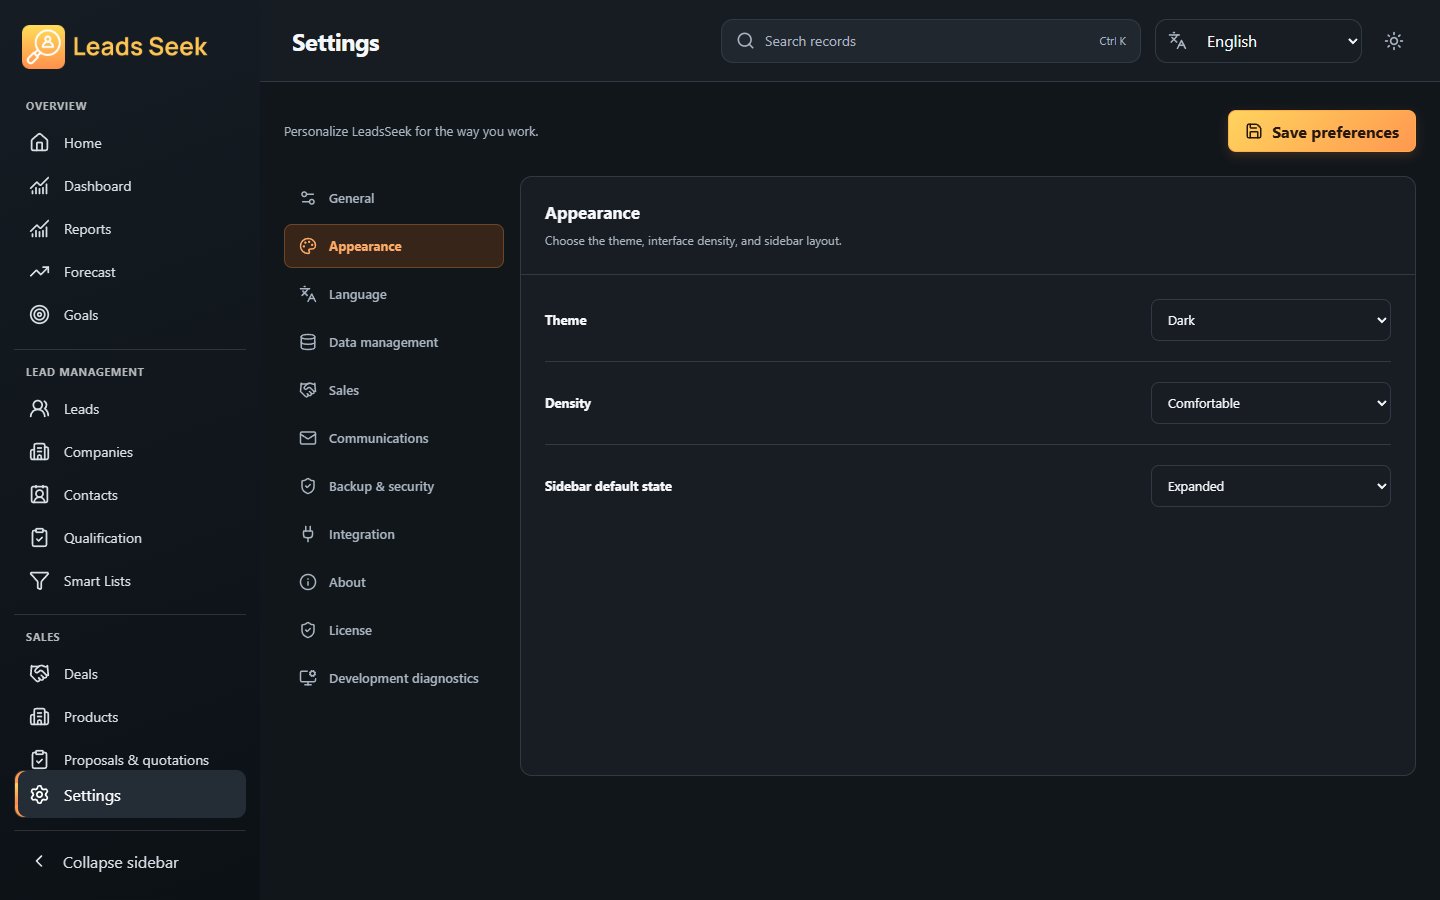Viewport: 1440px width, 900px height.
Task: Click the Qualification clipboard icon
Action: (x=39, y=538)
